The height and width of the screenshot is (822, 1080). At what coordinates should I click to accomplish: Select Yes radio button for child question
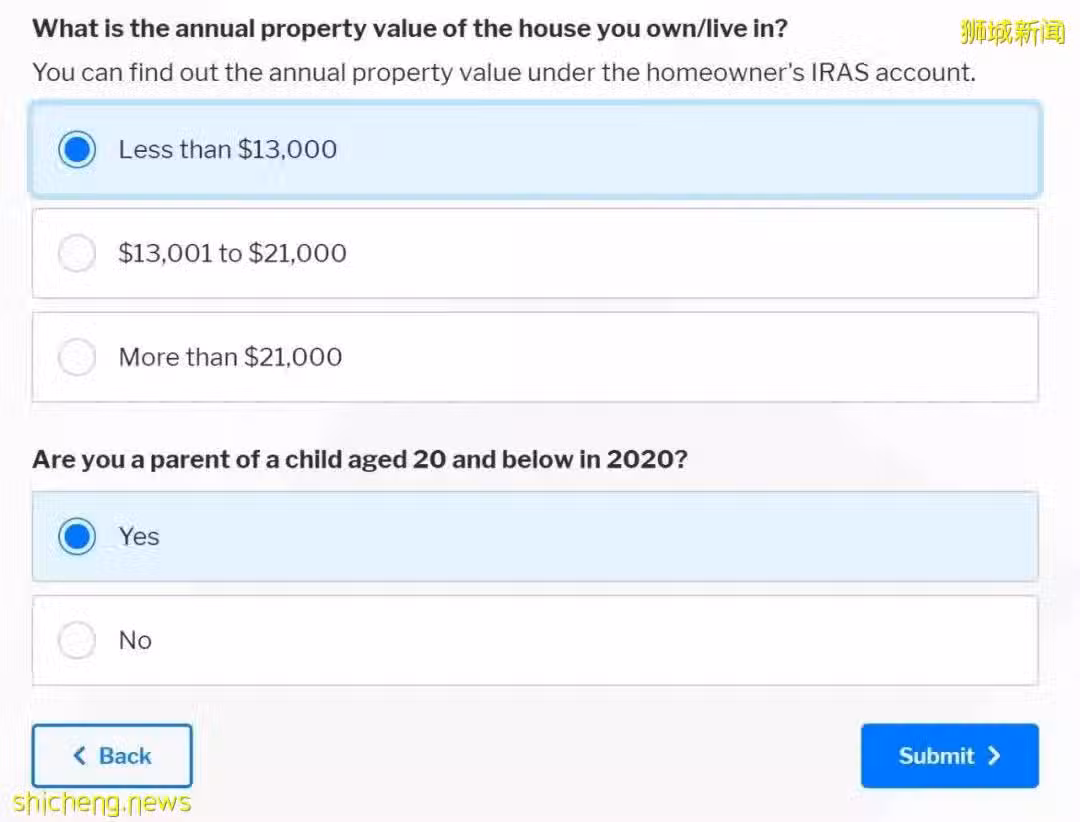[76, 537]
